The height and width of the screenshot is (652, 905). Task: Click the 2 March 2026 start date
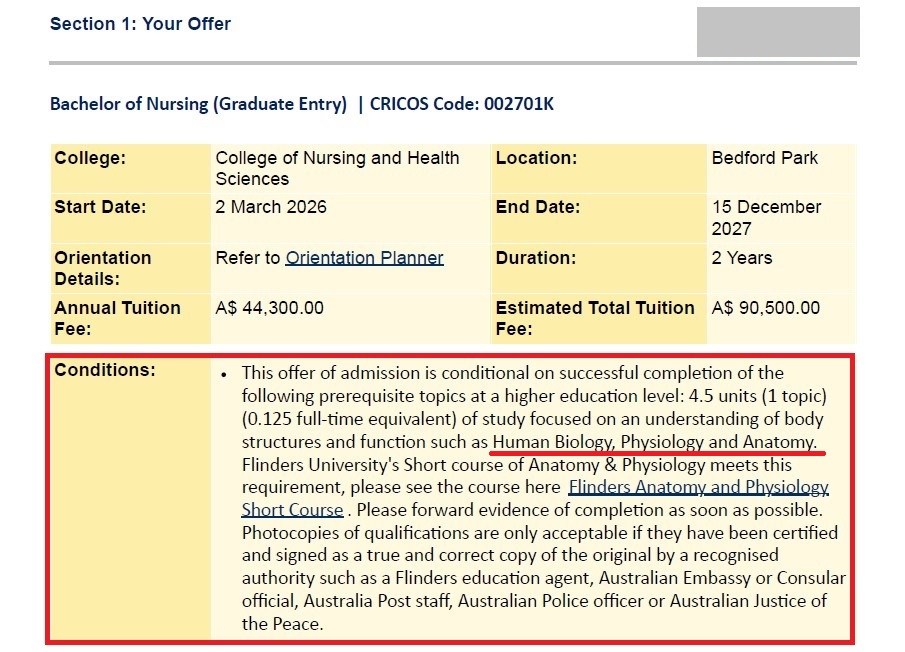tap(271, 207)
